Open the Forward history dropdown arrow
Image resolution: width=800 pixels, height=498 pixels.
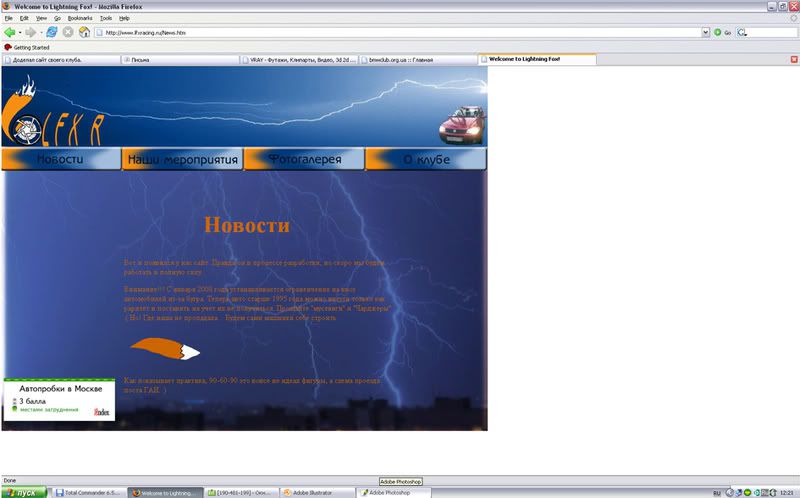pyautogui.click(x=41, y=32)
